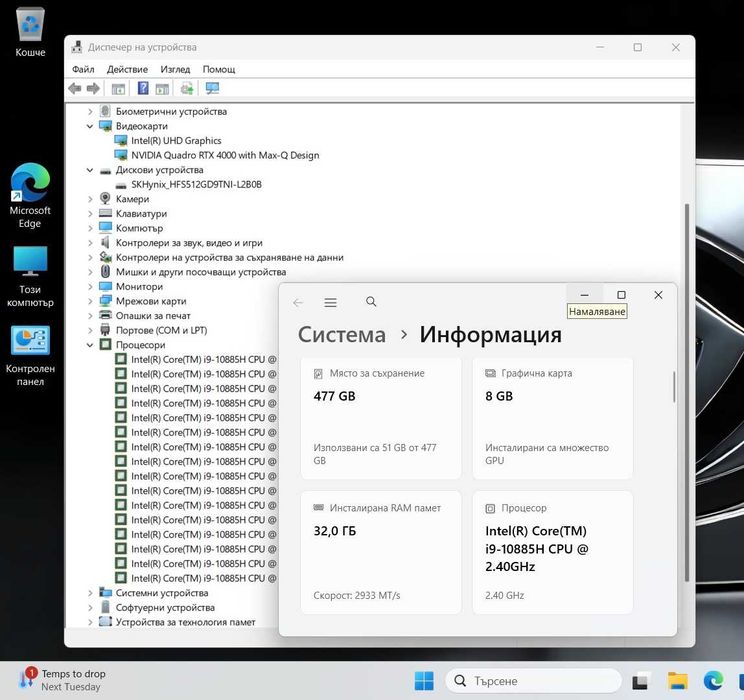
Task: Click the hamburger menu in Settings window
Action: click(331, 302)
